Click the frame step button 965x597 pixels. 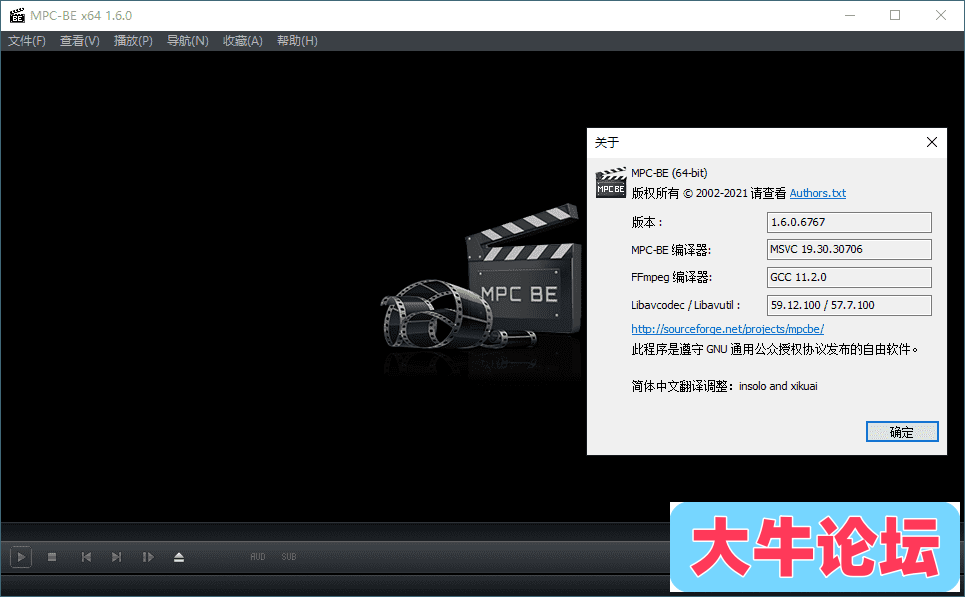(148, 557)
